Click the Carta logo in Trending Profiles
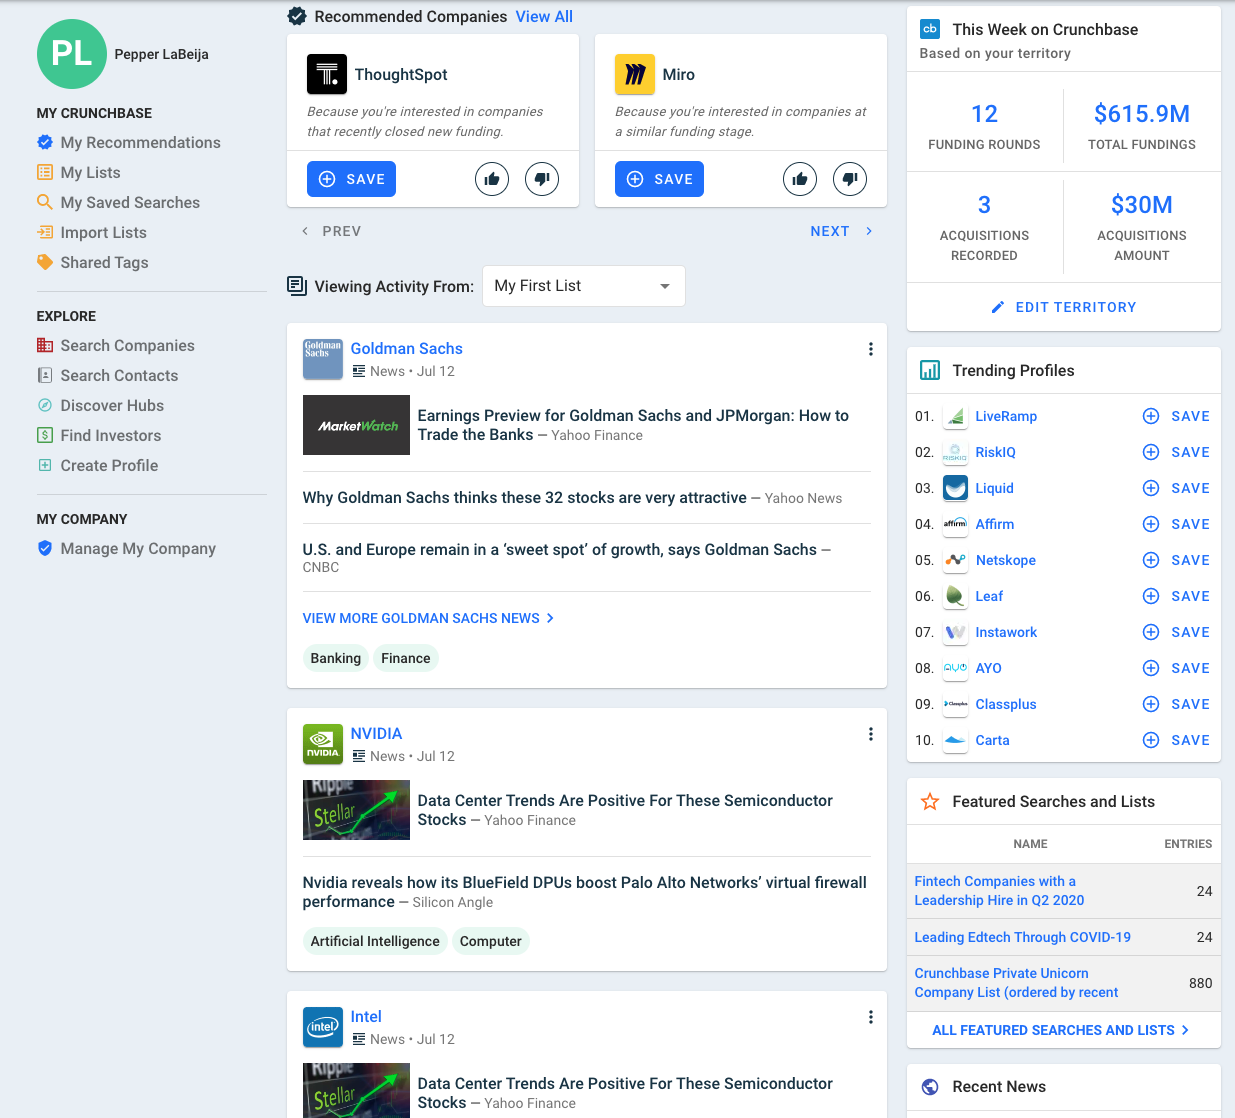The image size is (1235, 1118). pos(955,740)
